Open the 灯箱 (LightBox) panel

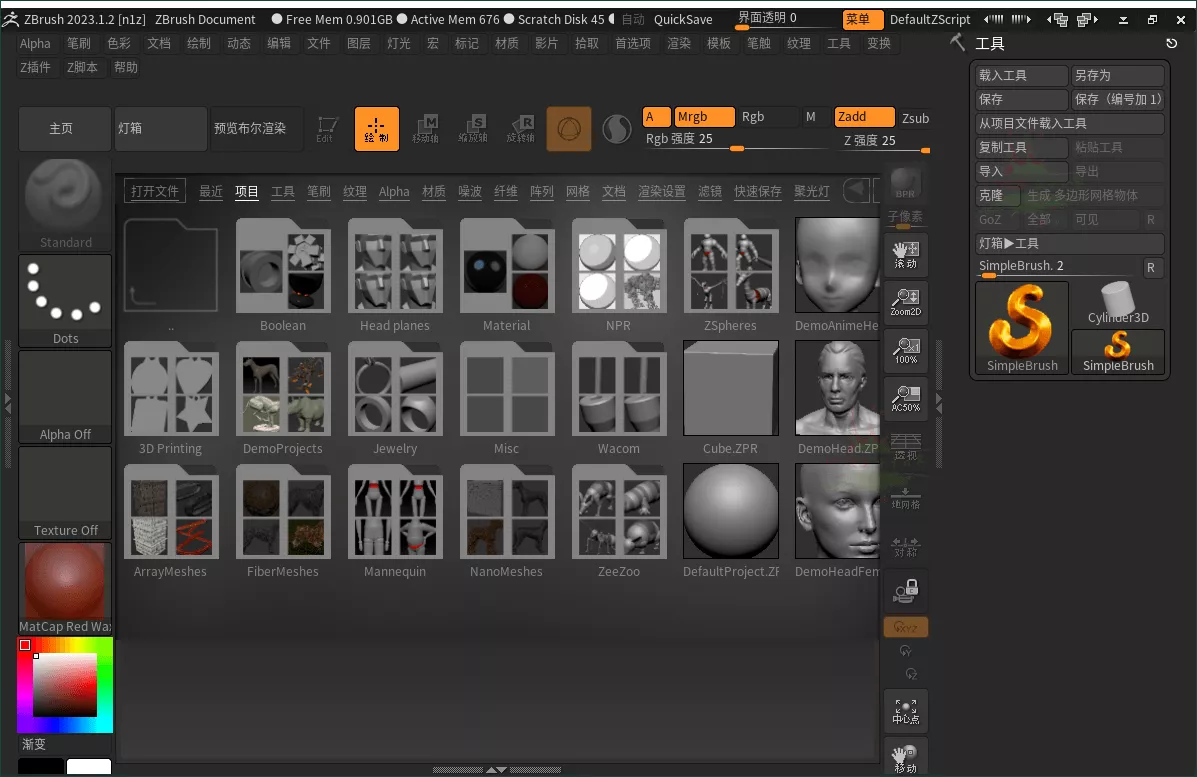(x=160, y=128)
